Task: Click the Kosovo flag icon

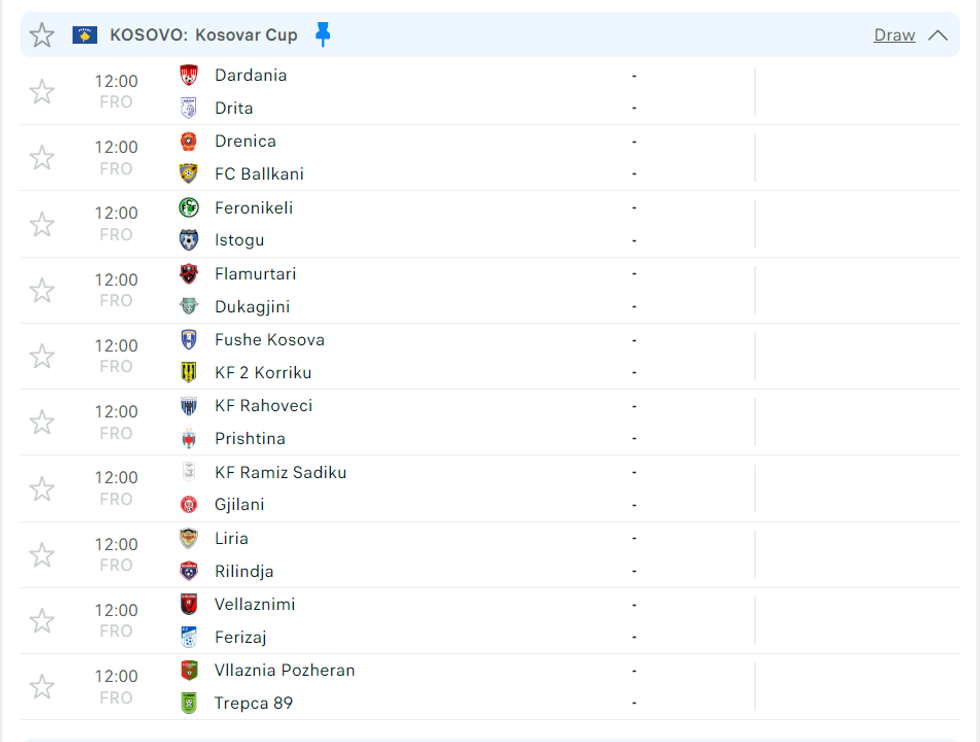Action: (85, 35)
